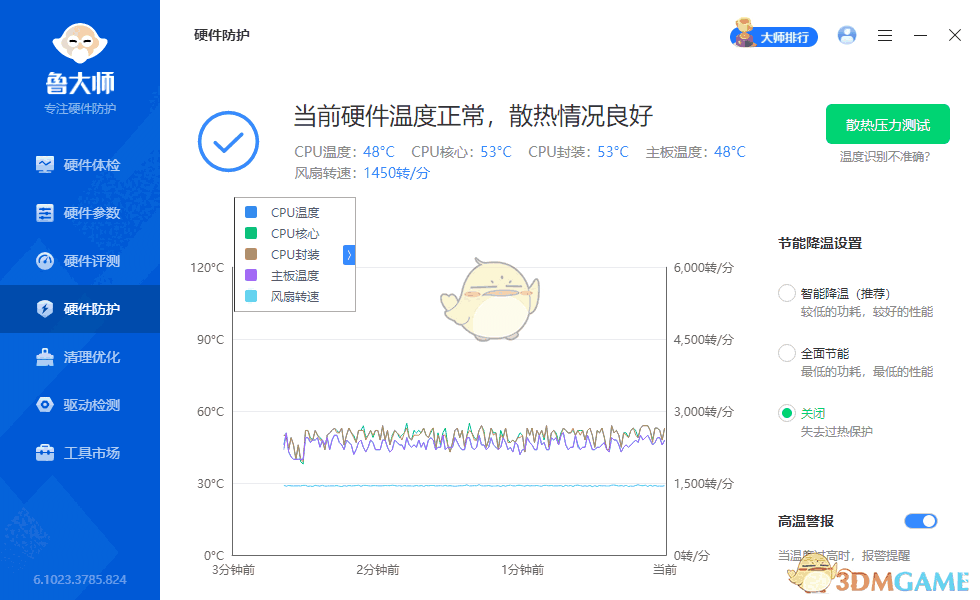Open the 硬件体检 section
The image size is (980, 600).
pyautogui.click(x=80, y=164)
